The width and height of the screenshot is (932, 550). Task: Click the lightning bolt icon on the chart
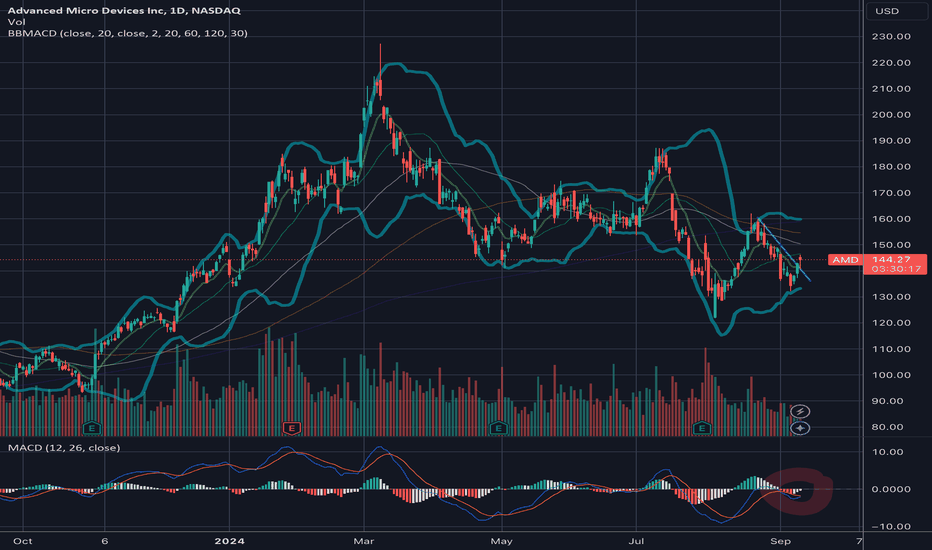[800, 411]
